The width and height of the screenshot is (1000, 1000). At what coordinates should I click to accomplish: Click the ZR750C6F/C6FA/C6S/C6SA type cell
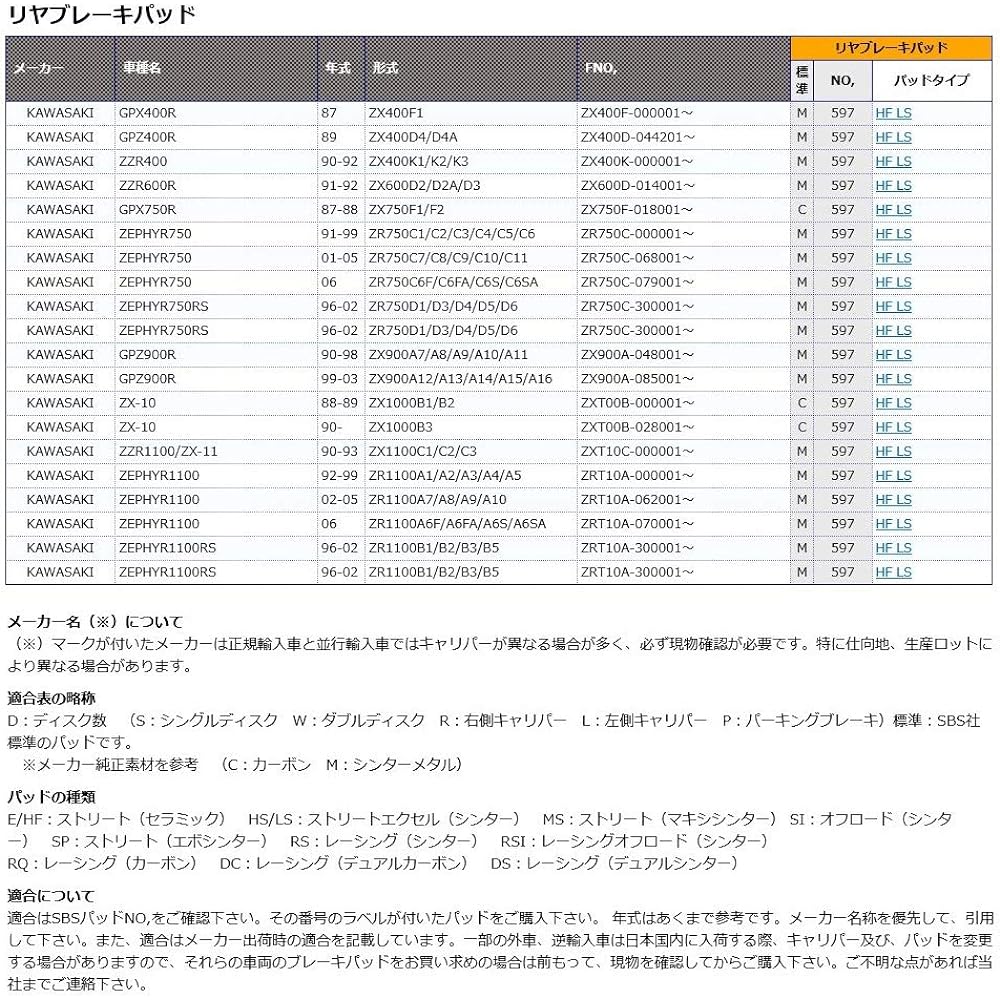pos(471,283)
